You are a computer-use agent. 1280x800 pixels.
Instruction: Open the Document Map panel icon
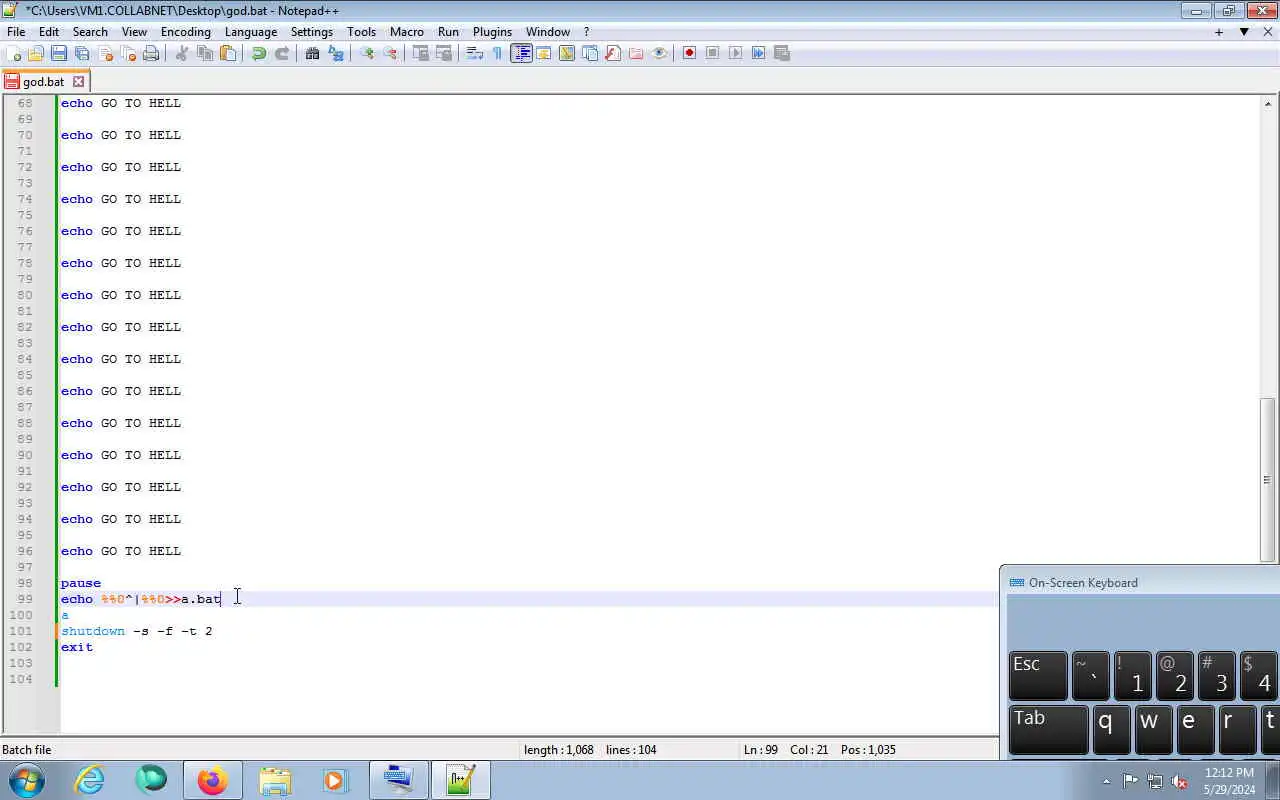[x=567, y=53]
